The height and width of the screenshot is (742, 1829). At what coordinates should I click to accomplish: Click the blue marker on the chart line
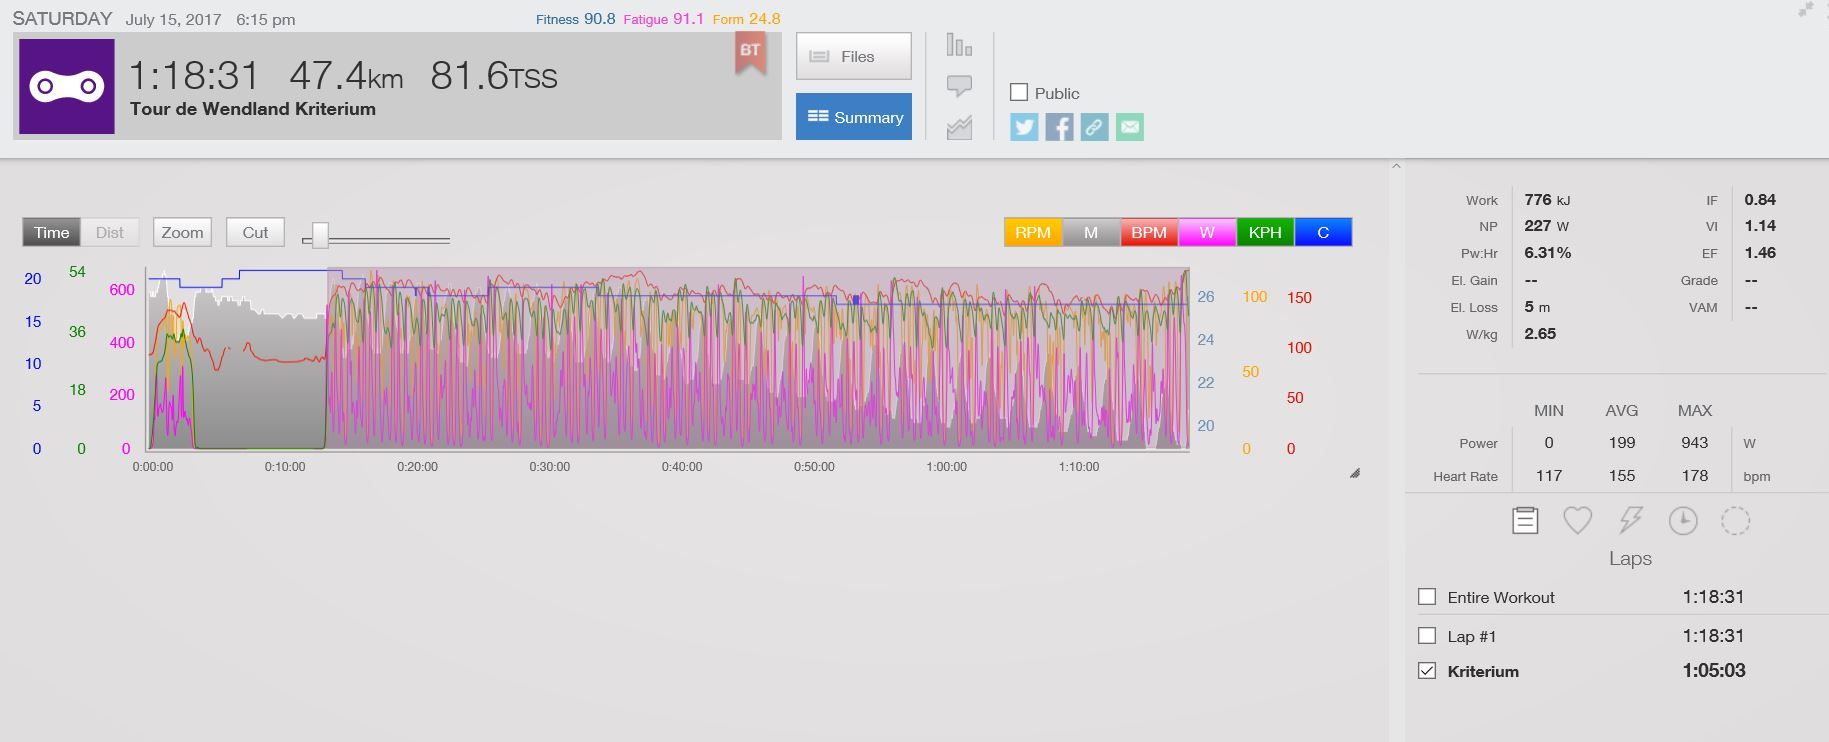coord(856,299)
